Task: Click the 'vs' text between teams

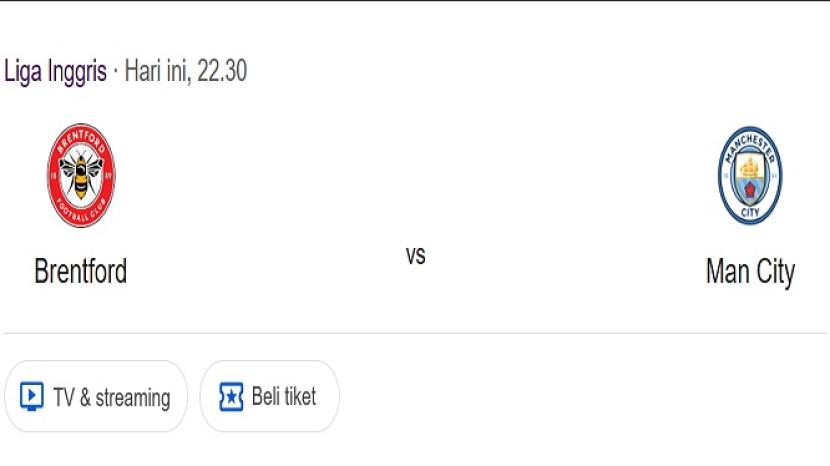Action: click(415, 255)
